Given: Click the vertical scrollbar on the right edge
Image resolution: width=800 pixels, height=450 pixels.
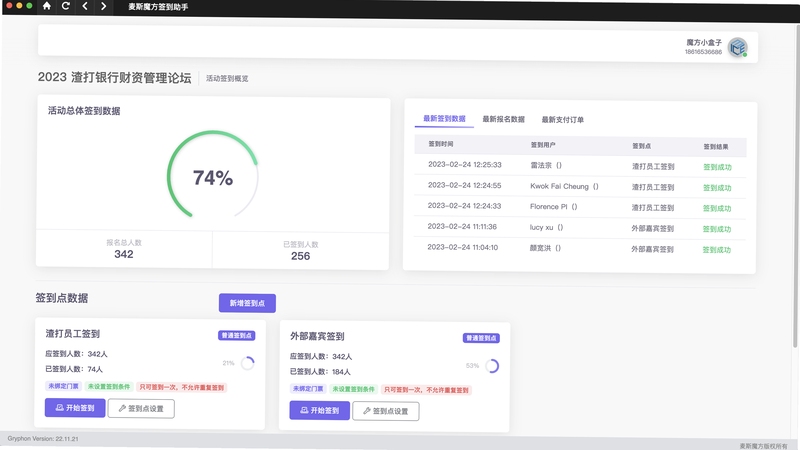Looking at the screenshot, I should point(795,184).
